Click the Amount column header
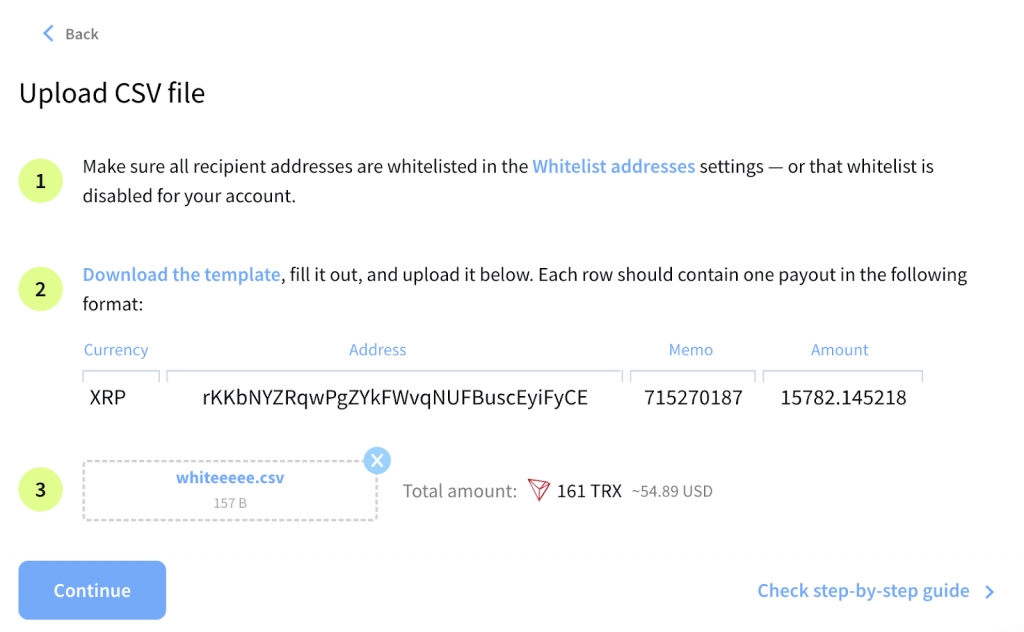The height and width of the screenshot is (632, 1024). click(x=839, y=350)
